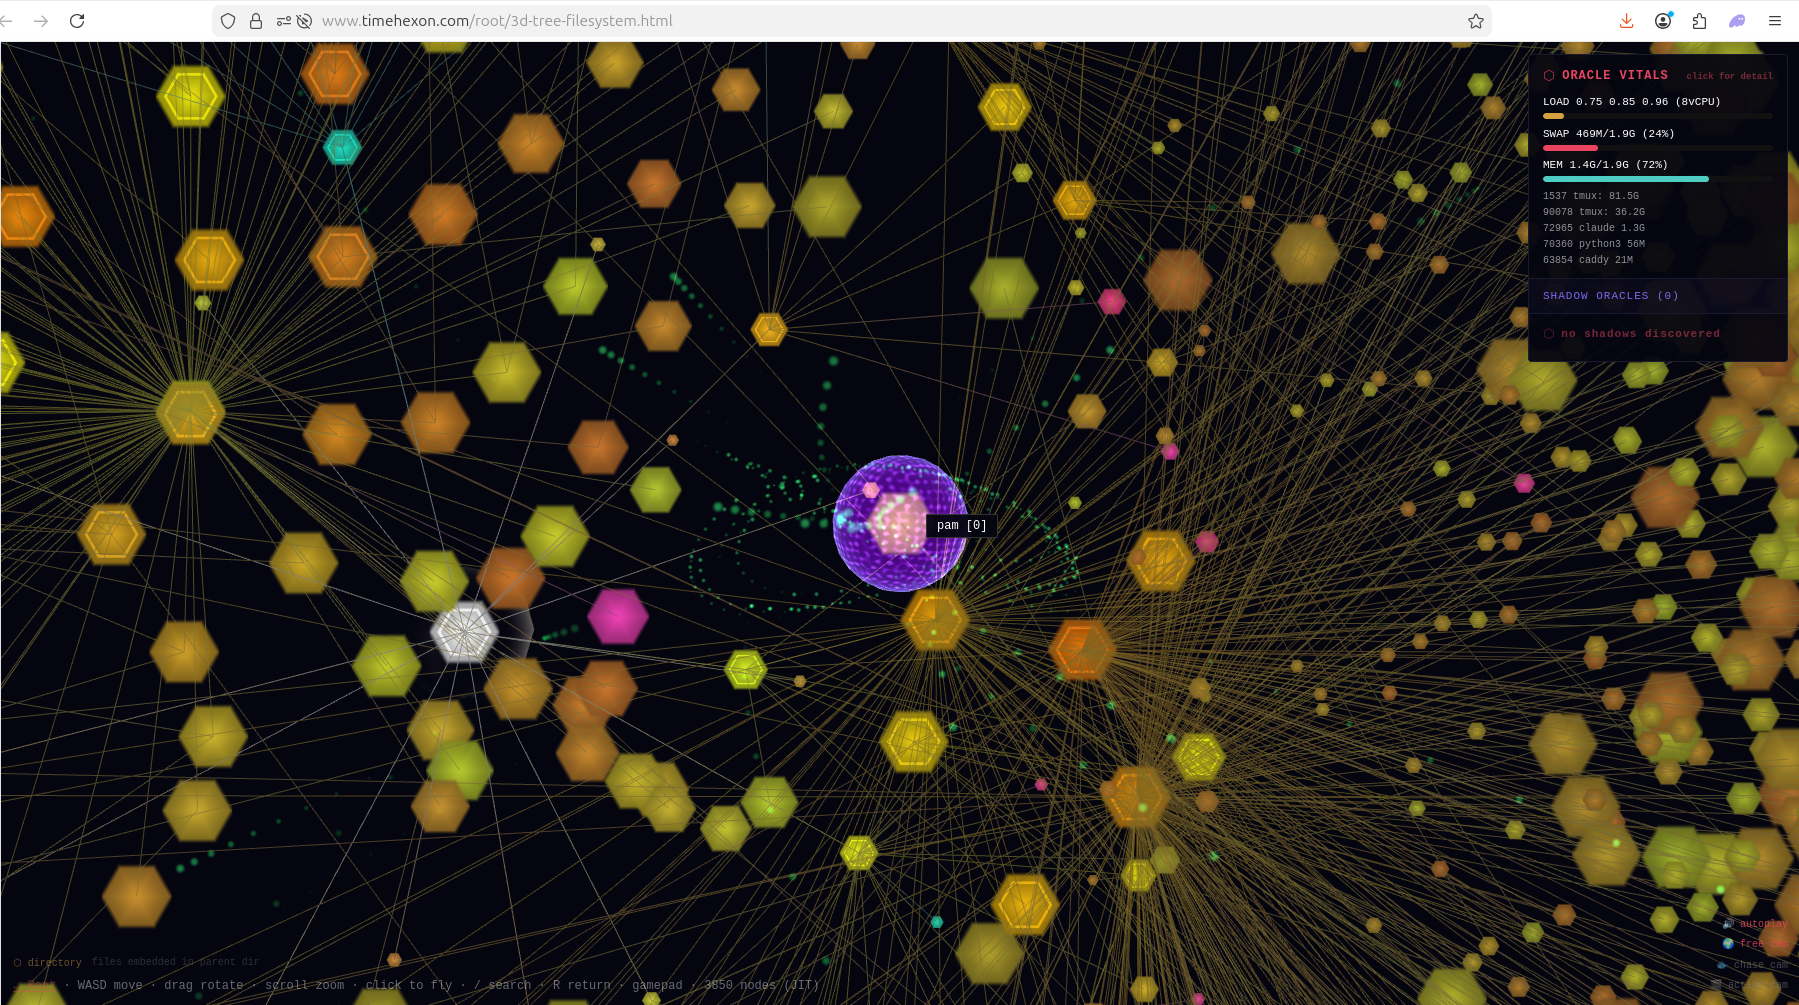Click the pam [0] node label
Image resolution: width=1799 pixels, height=1005 pixels.
click(x=961, y=526)
